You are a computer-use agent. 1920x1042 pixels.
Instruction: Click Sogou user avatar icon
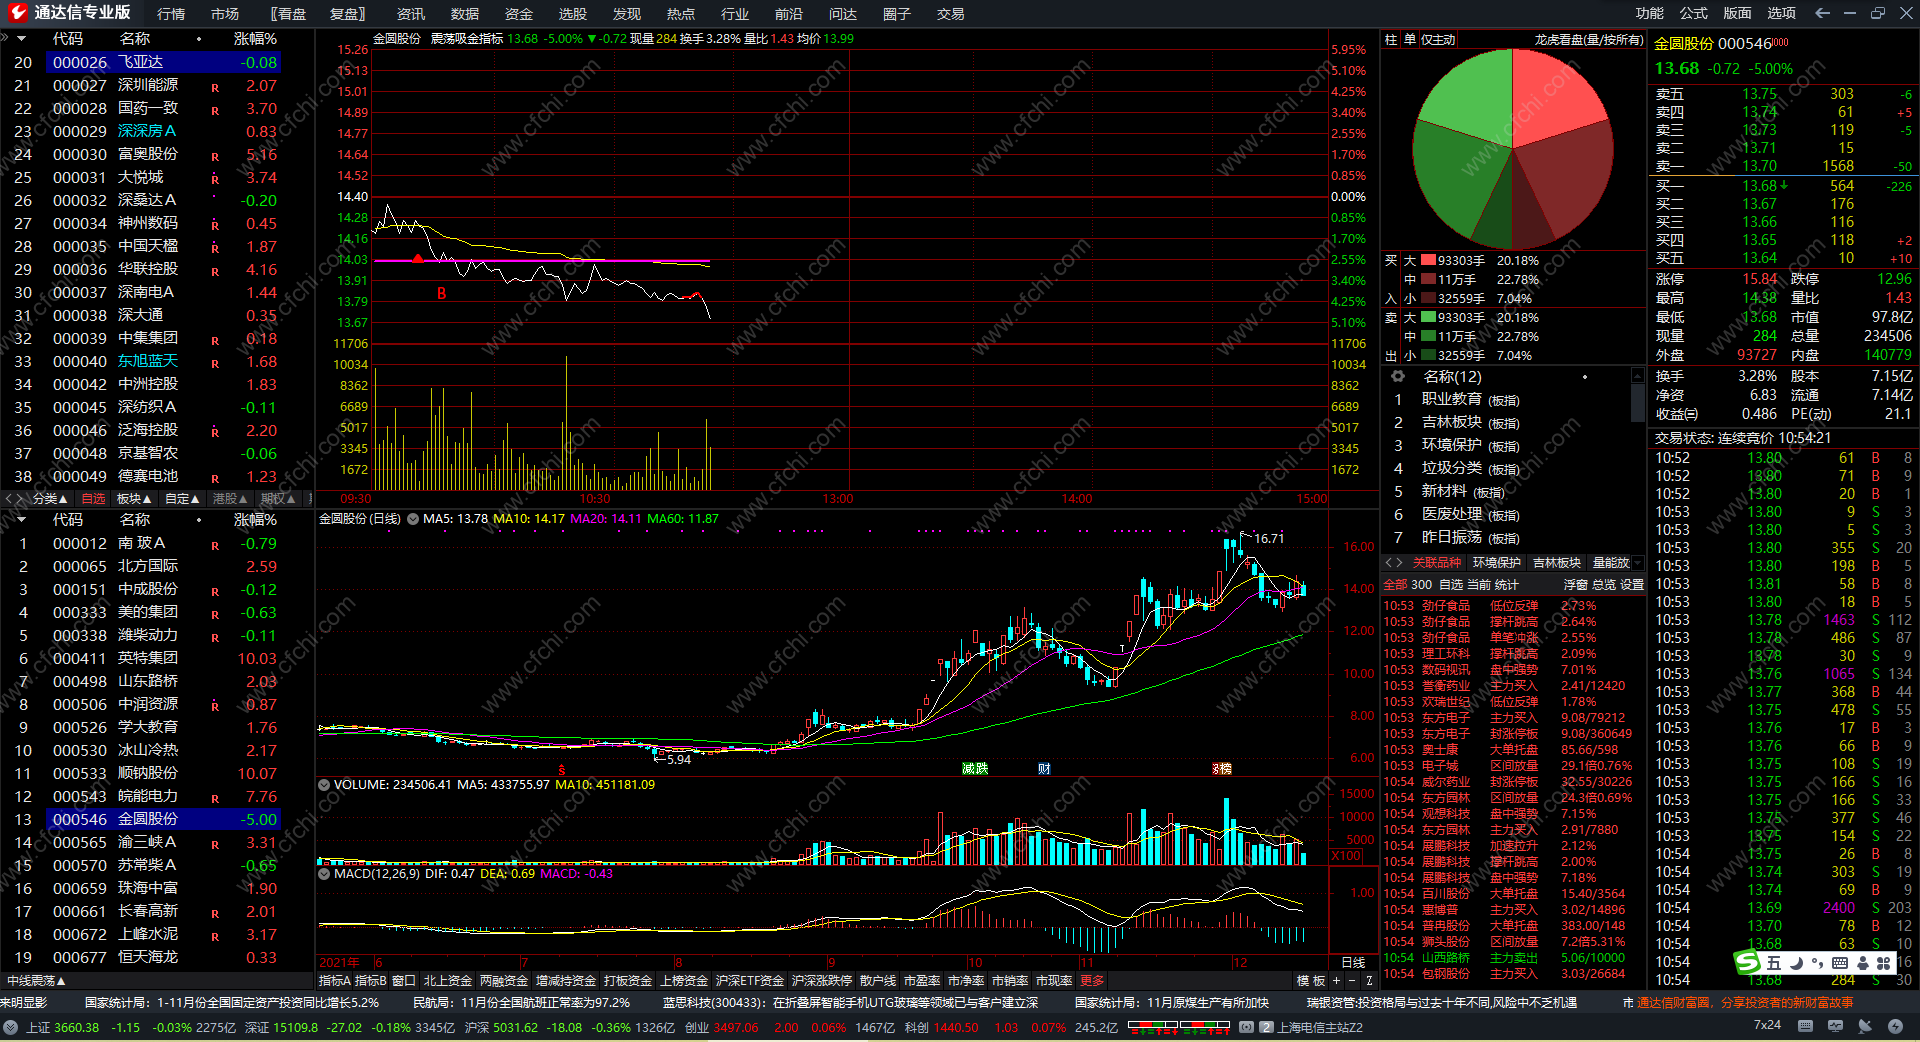tap(1862, 963)
